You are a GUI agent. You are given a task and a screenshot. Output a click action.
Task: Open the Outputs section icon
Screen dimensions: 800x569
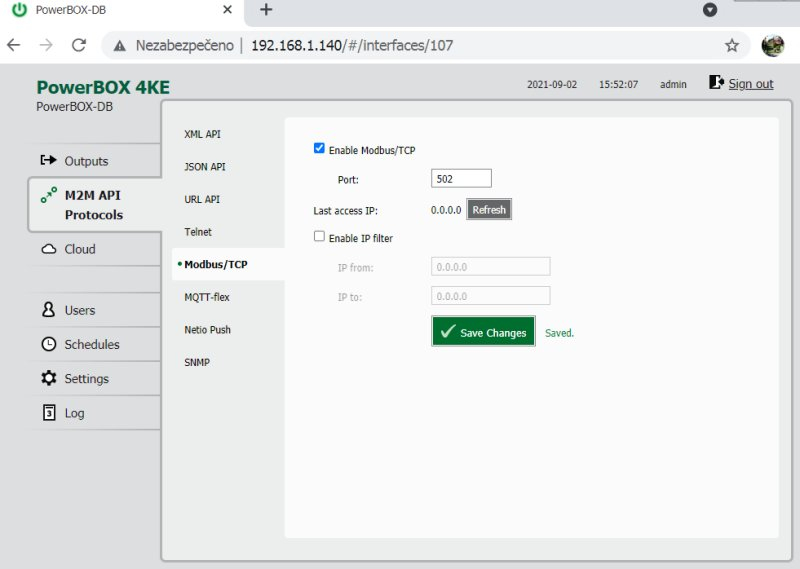(48, 160)
